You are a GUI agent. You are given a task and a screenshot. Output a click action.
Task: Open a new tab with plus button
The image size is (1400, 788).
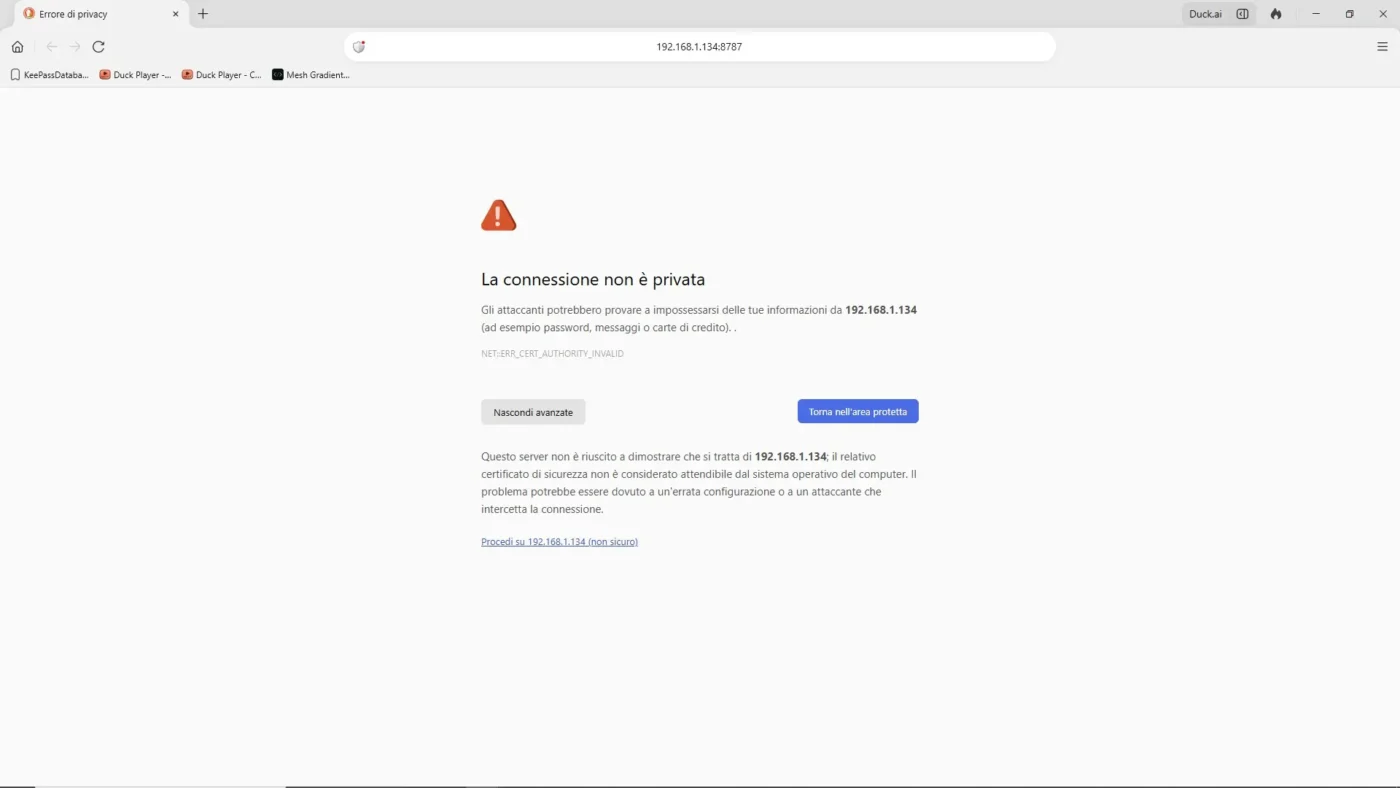(x=203, y=14)
